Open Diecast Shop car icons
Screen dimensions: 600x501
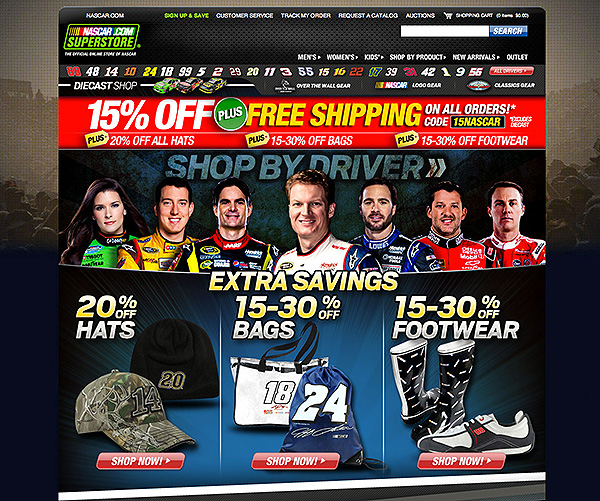tap(190, 85)
